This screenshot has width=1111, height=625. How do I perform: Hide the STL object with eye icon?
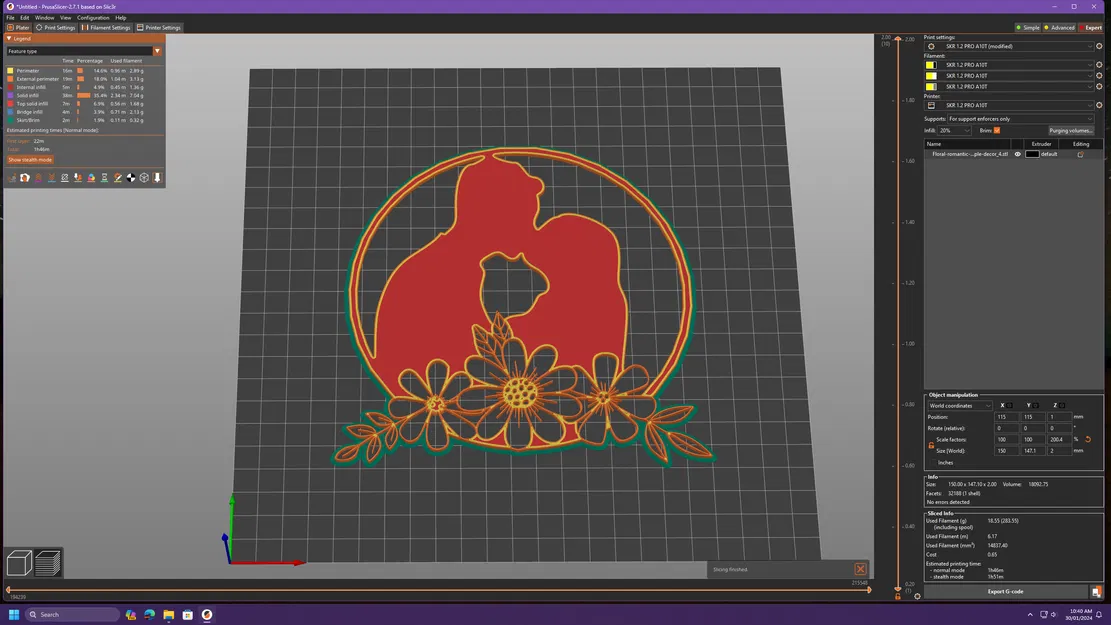click(x=1017, y=154)
